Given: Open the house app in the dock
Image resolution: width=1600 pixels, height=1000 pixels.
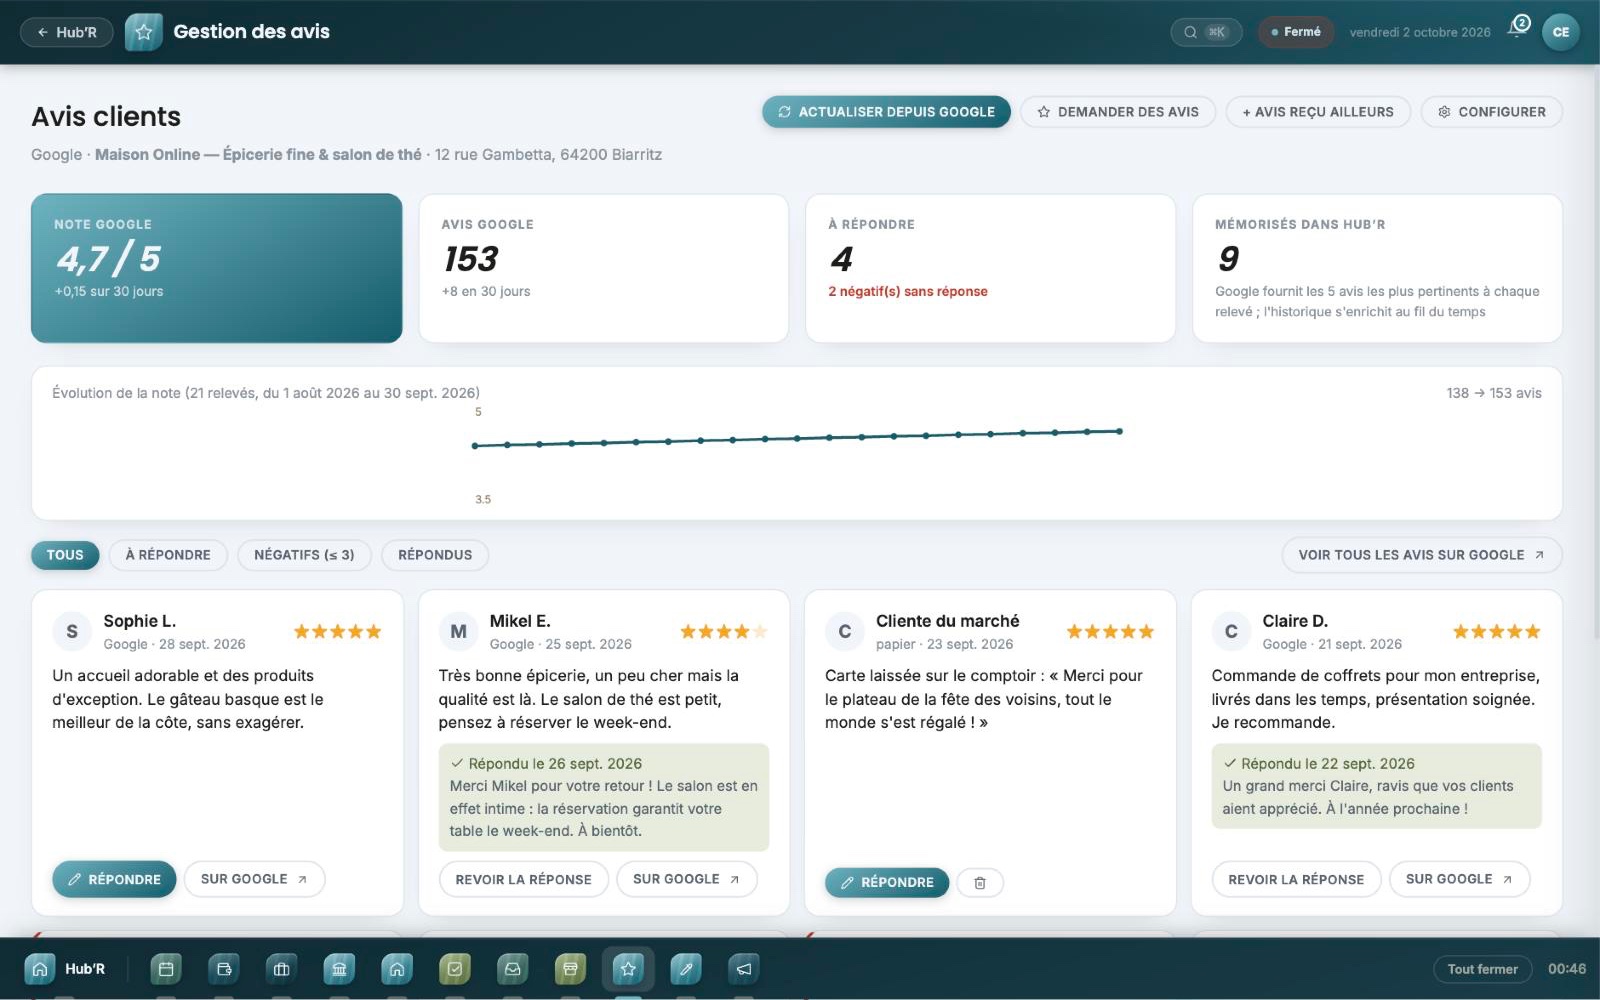Looking at the screenshot, I should click(397, 969).
